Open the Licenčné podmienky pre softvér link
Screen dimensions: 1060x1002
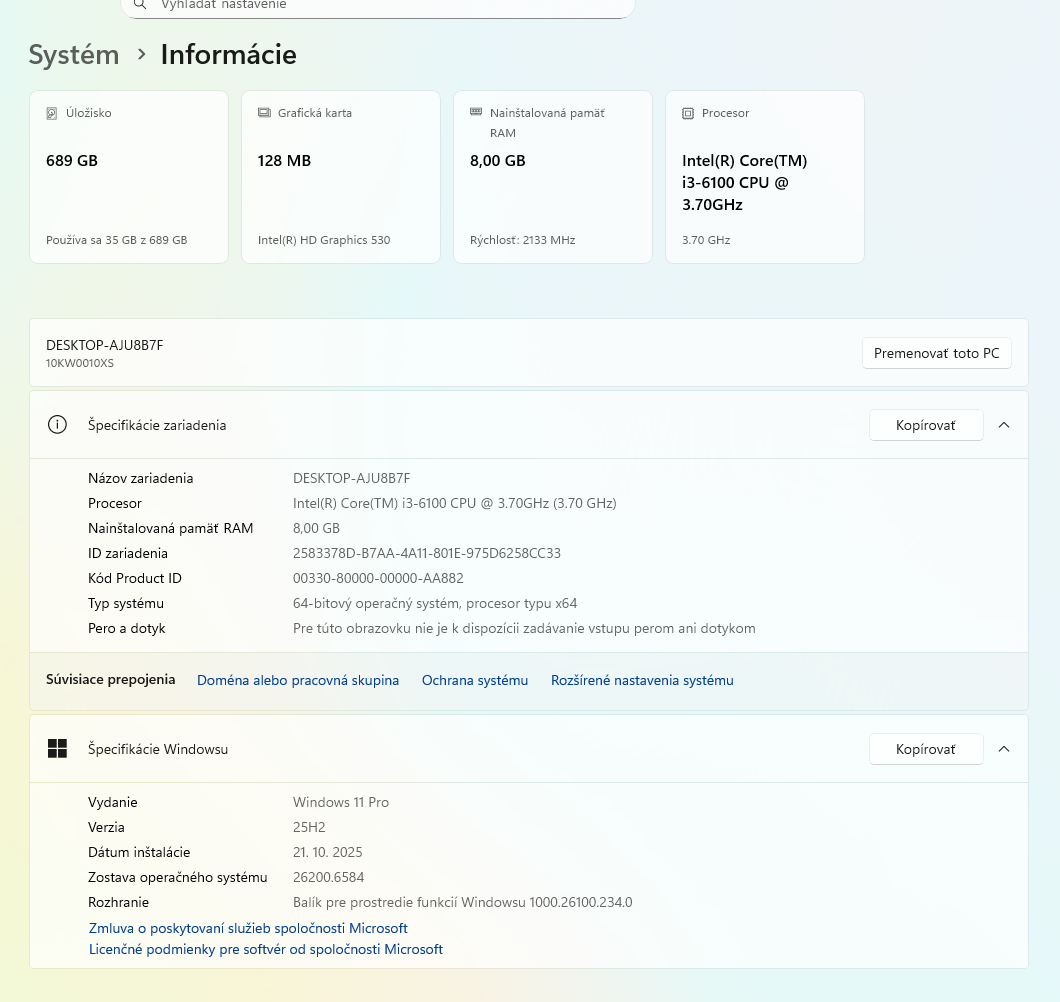coord(265,949)
